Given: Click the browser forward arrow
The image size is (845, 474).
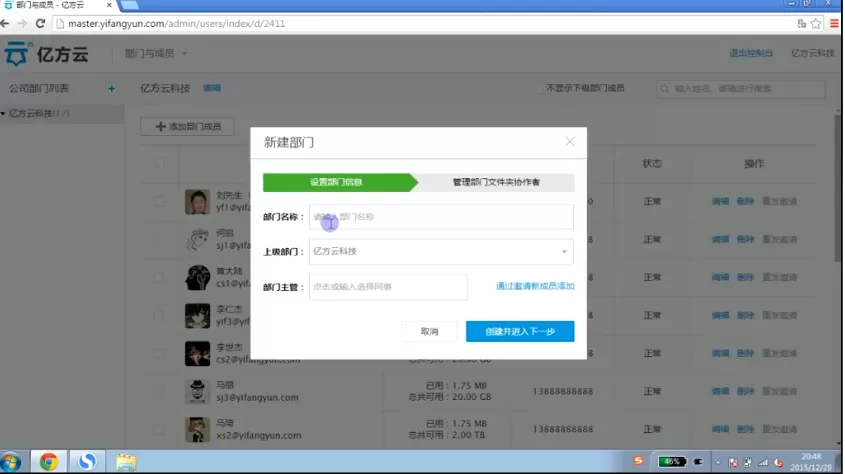Looking at the screenshot, I should point(22,23).
